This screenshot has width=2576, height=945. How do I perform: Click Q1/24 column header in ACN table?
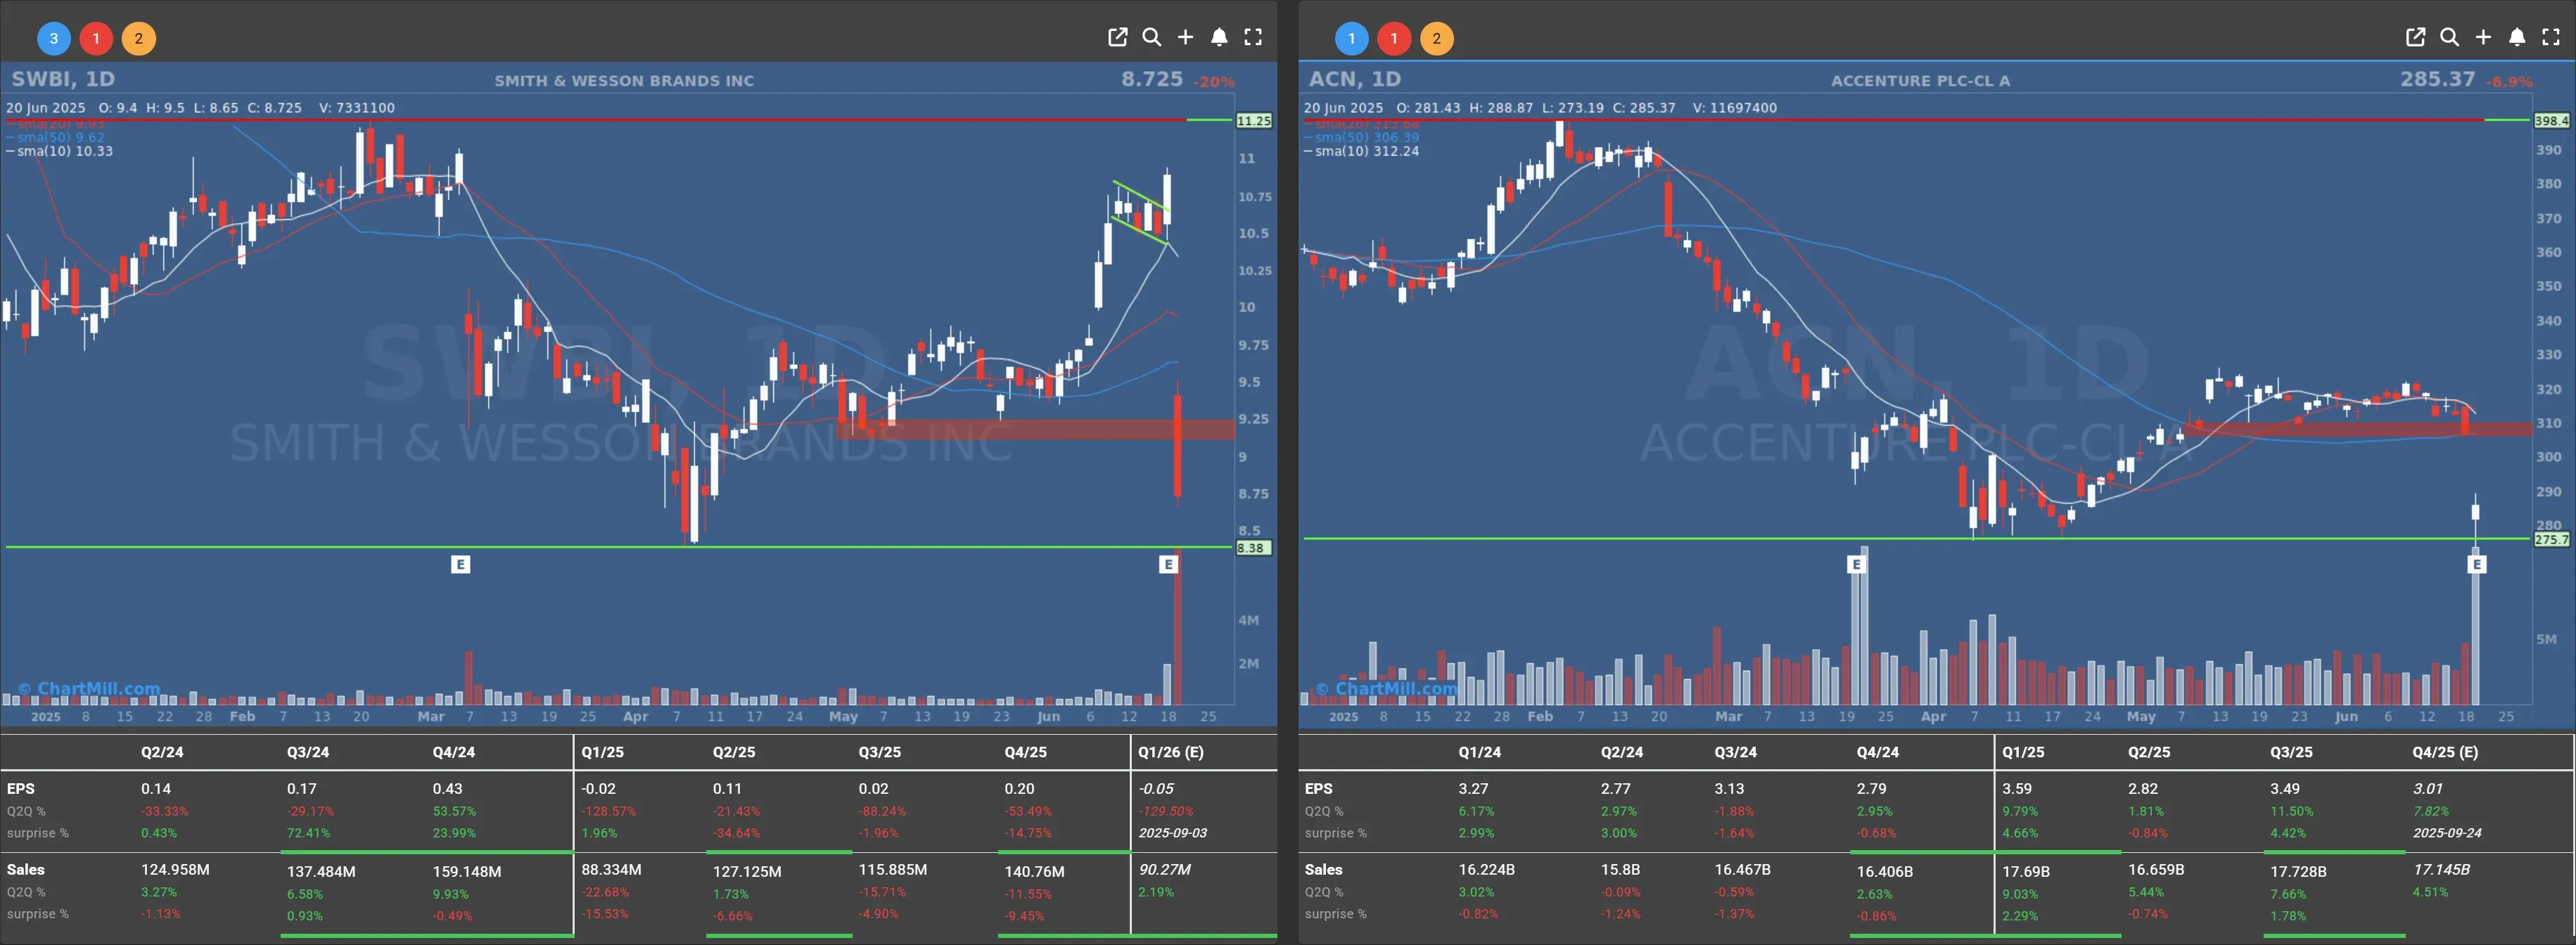coord(1479,752)
